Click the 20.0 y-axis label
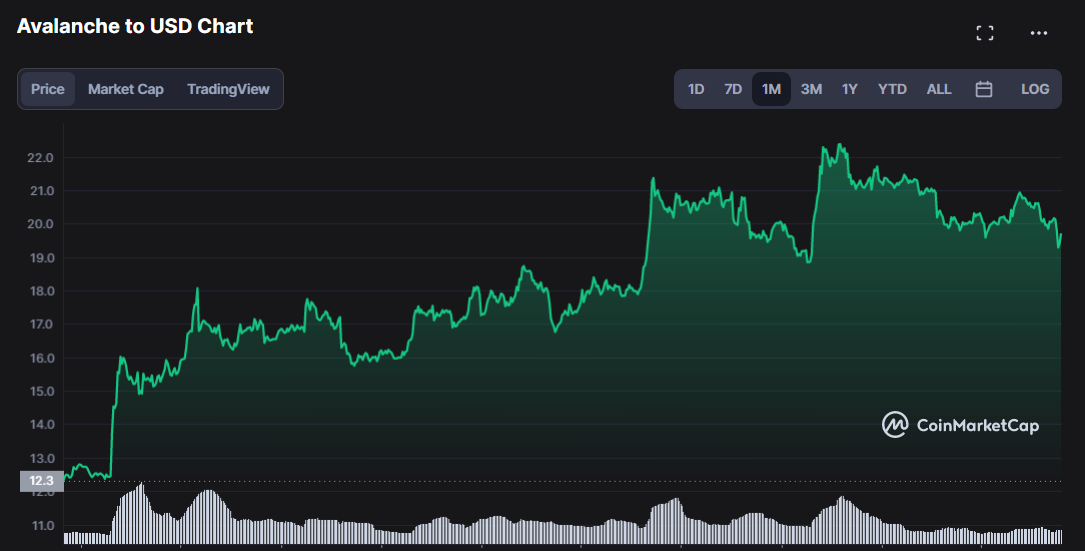This screenshot has width=1085, height=551. [40, 224]
